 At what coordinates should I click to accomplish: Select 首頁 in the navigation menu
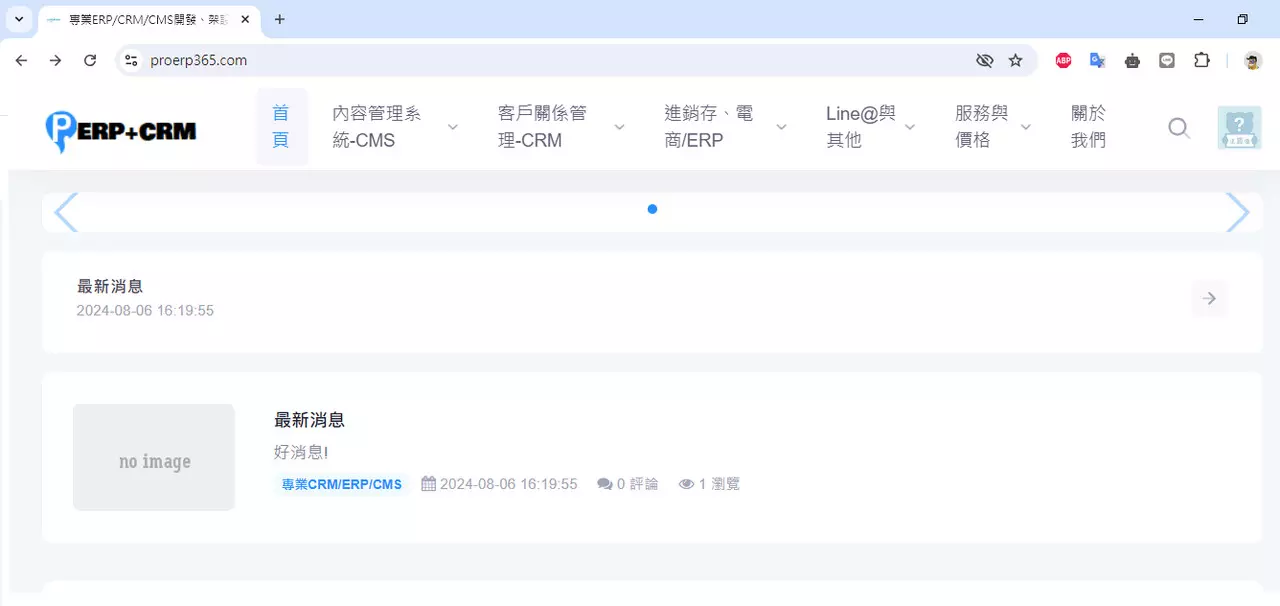click(280, 127)
